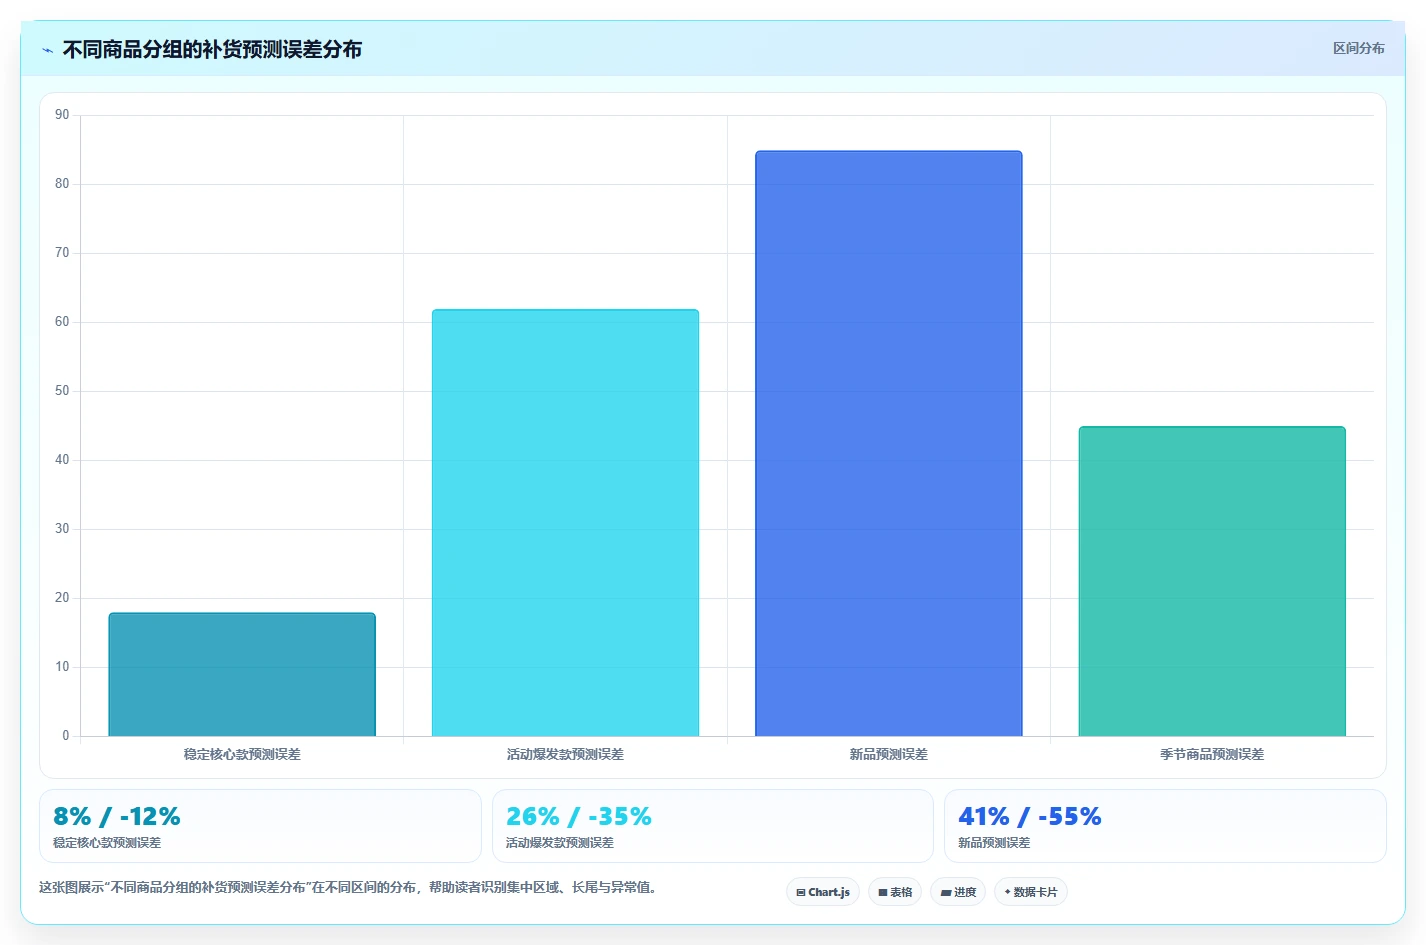The height and width of the screenshot is (945, 1426).
Task: Click the lightning icon beside the chart title
Action: pyautogui.click(x=47, y=50)
